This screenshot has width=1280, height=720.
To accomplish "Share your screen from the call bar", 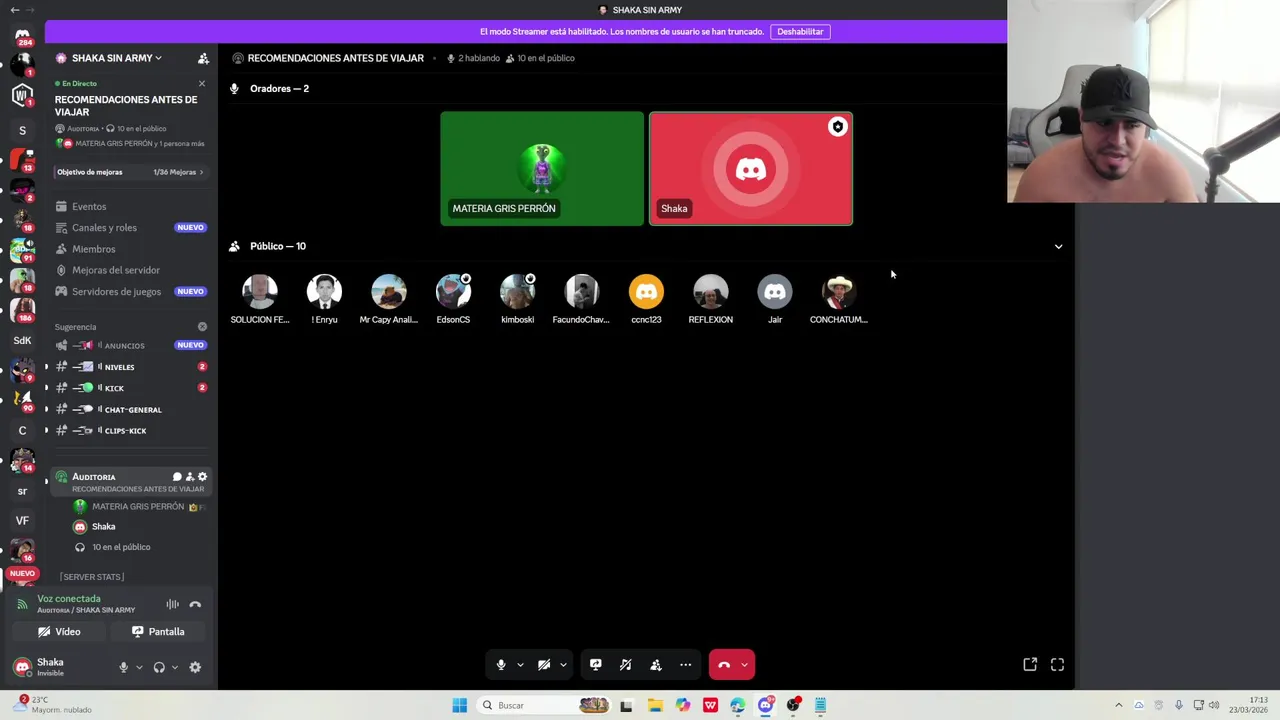I will (x=596, y=664).
